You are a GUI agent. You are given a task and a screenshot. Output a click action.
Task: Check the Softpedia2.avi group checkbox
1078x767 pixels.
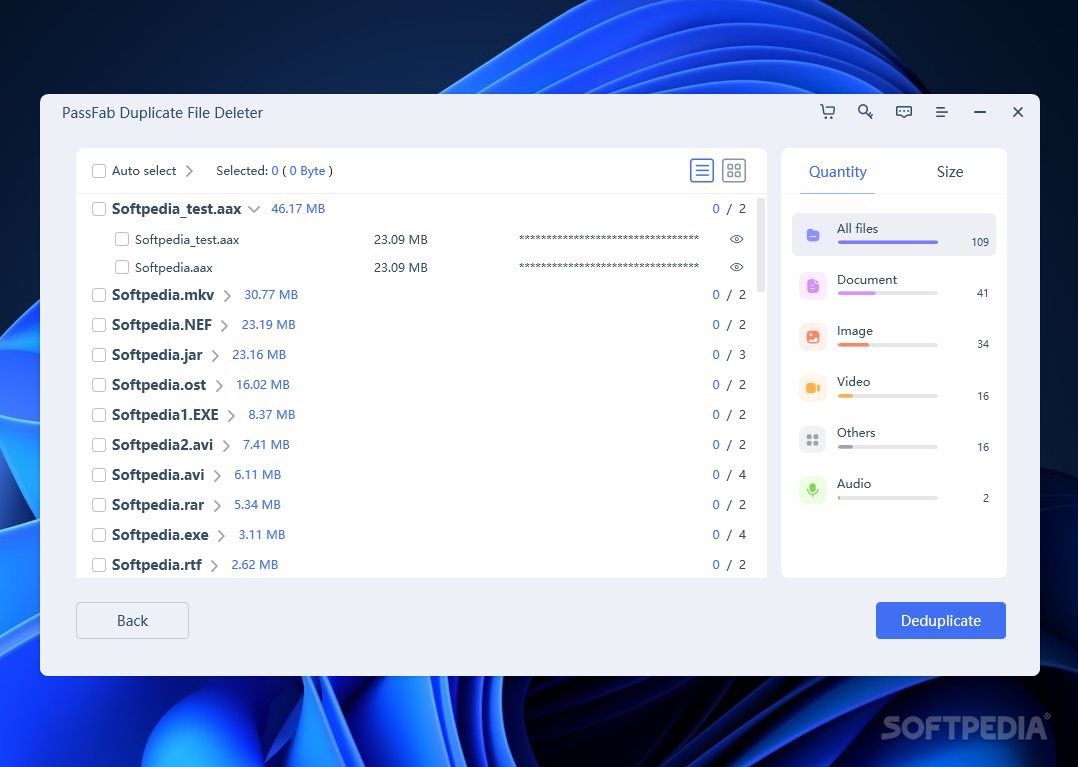tap(99, 445)
